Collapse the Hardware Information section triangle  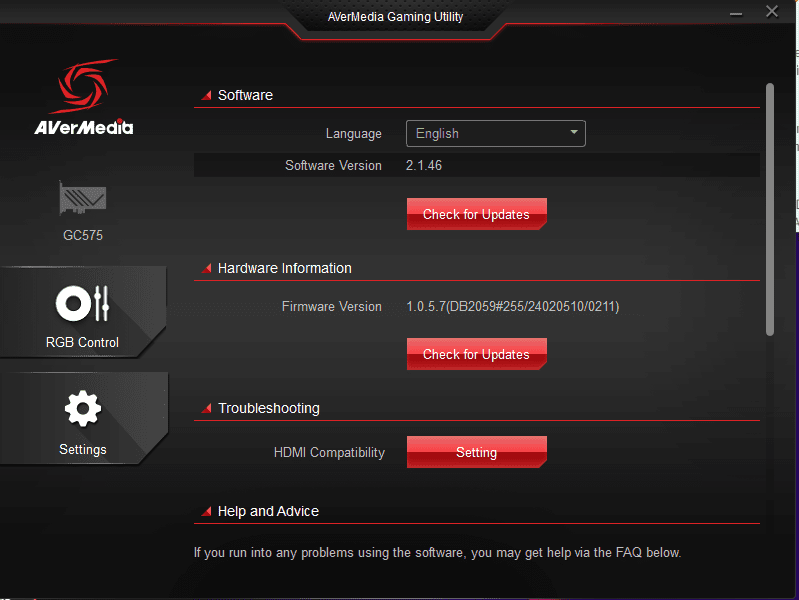point(206,268)
